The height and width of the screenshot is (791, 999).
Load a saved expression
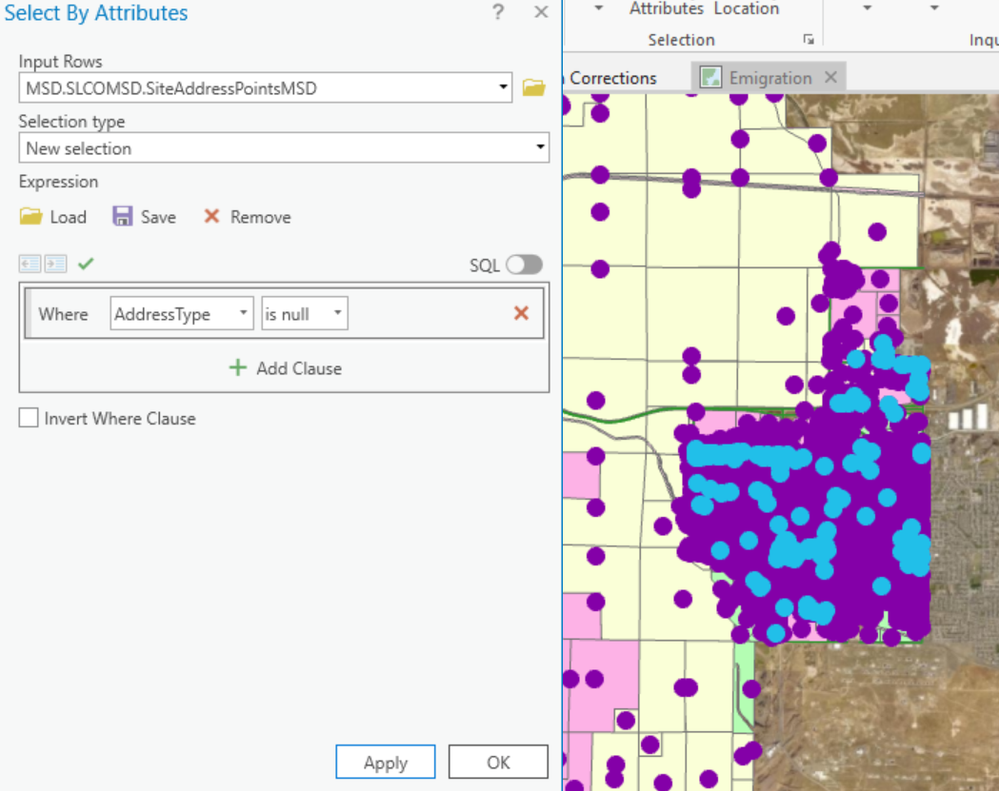pyautogui.click(x=53, y=217)
